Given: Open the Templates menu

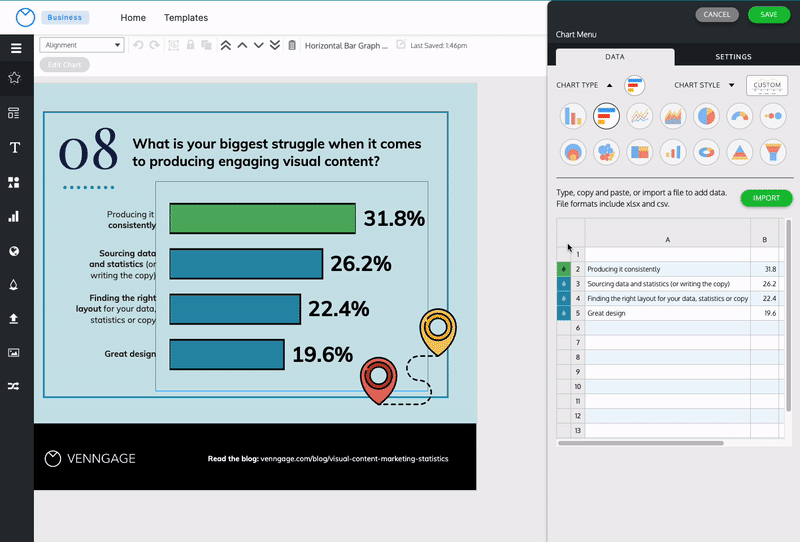Looking at the screenshot, I should click(186, 18).
